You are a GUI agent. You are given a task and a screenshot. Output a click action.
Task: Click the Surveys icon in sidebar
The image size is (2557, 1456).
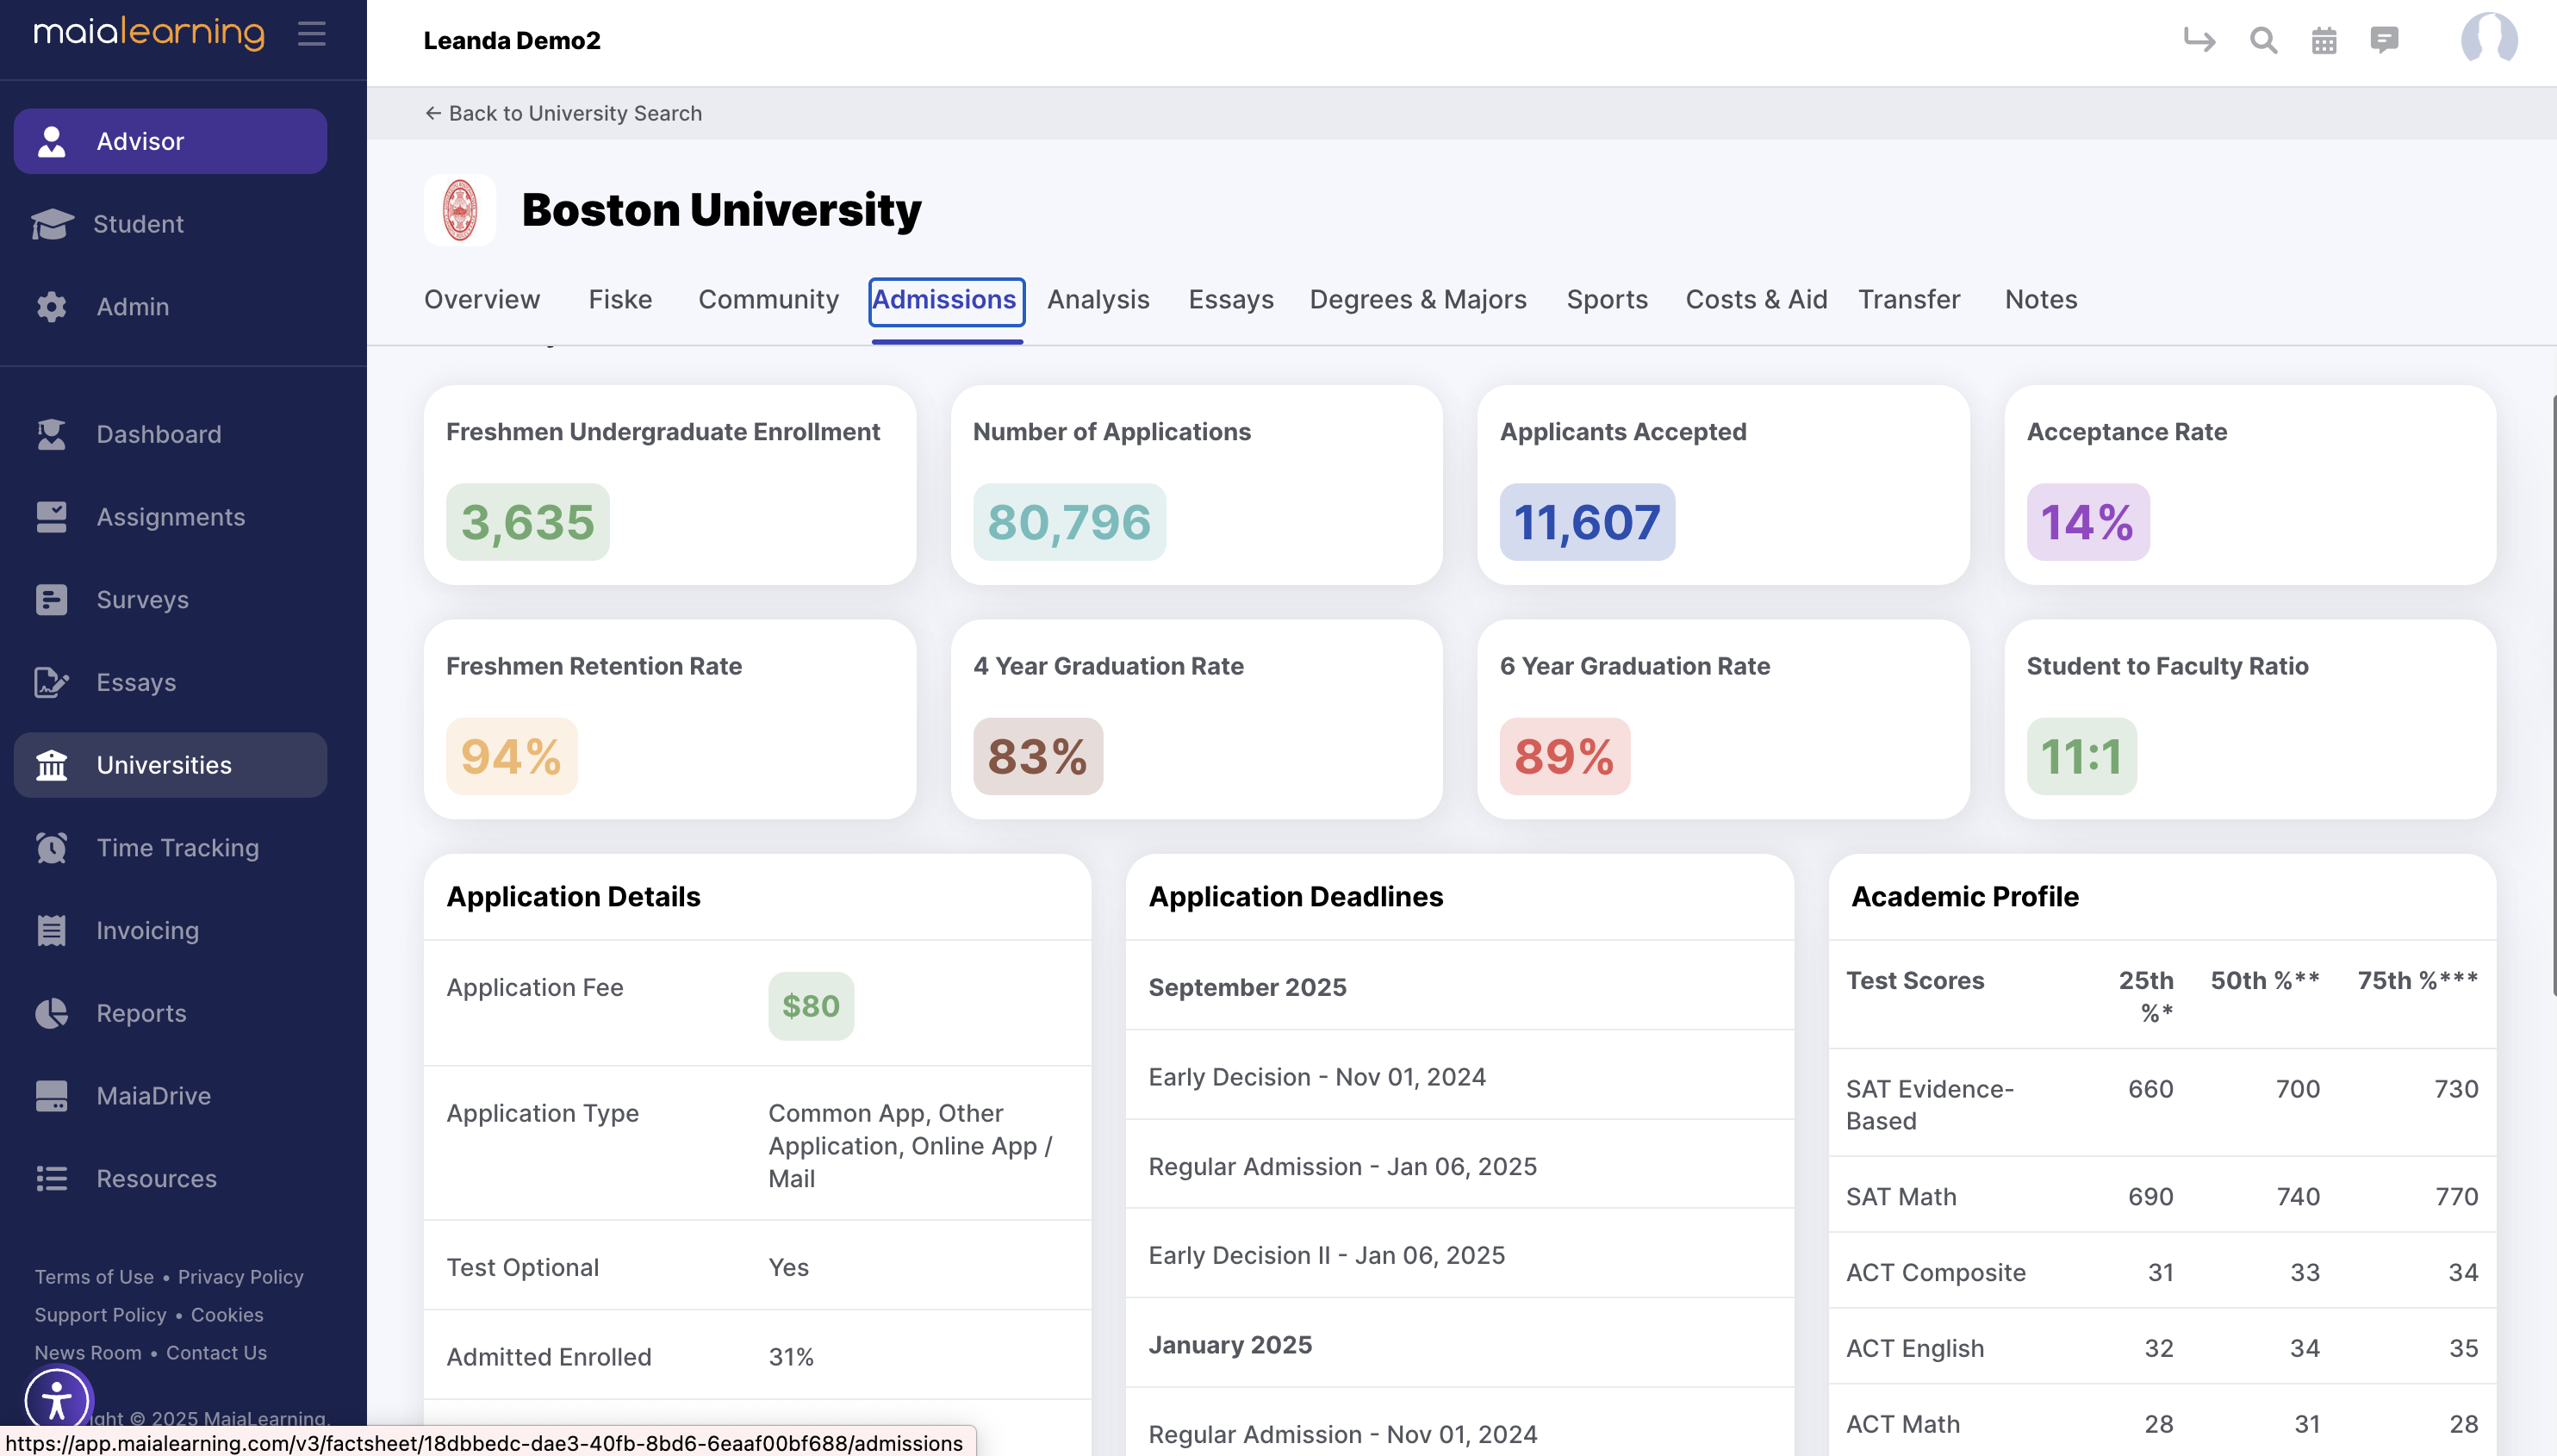51,600
